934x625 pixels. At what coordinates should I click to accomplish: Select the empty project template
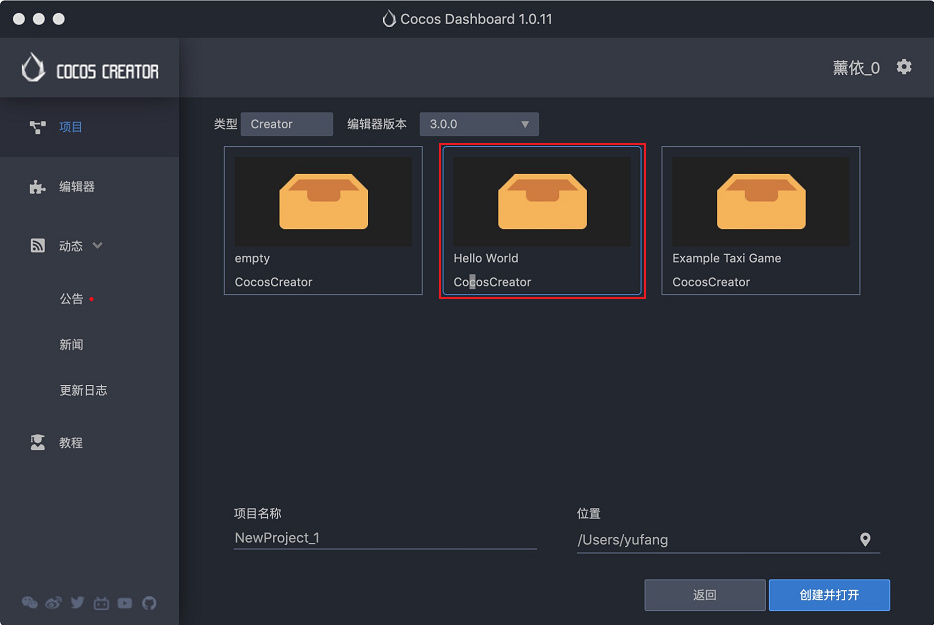pyautogui.click(x=323, y=220)
